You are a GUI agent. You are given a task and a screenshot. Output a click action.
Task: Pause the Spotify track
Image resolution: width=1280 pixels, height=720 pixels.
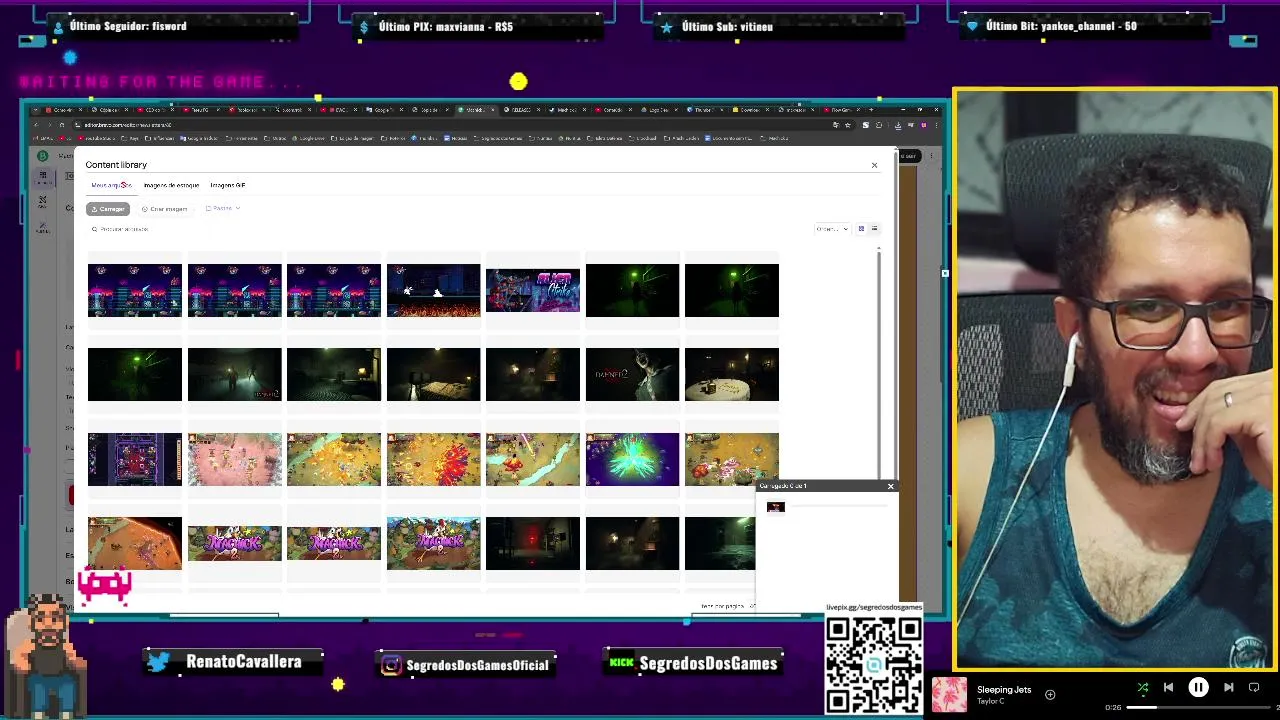pyautogui.click(x=1198, y=687)
